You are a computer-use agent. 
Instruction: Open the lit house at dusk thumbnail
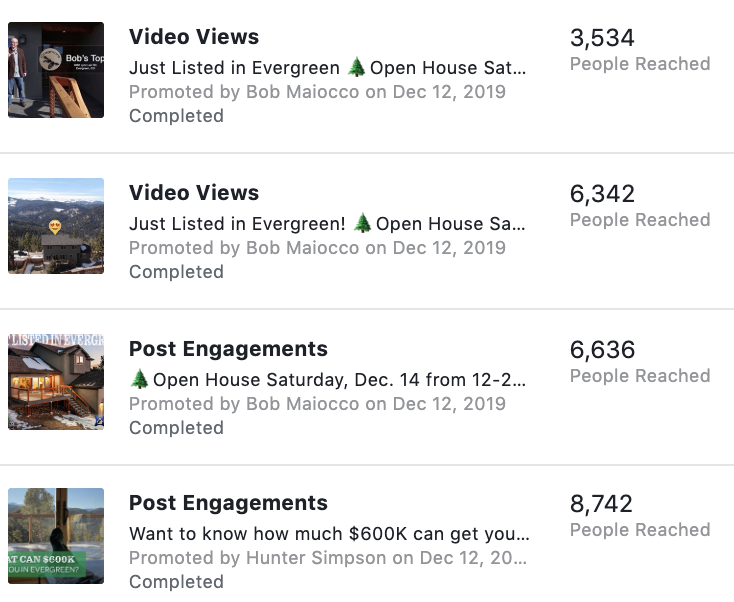click(56, 382)
